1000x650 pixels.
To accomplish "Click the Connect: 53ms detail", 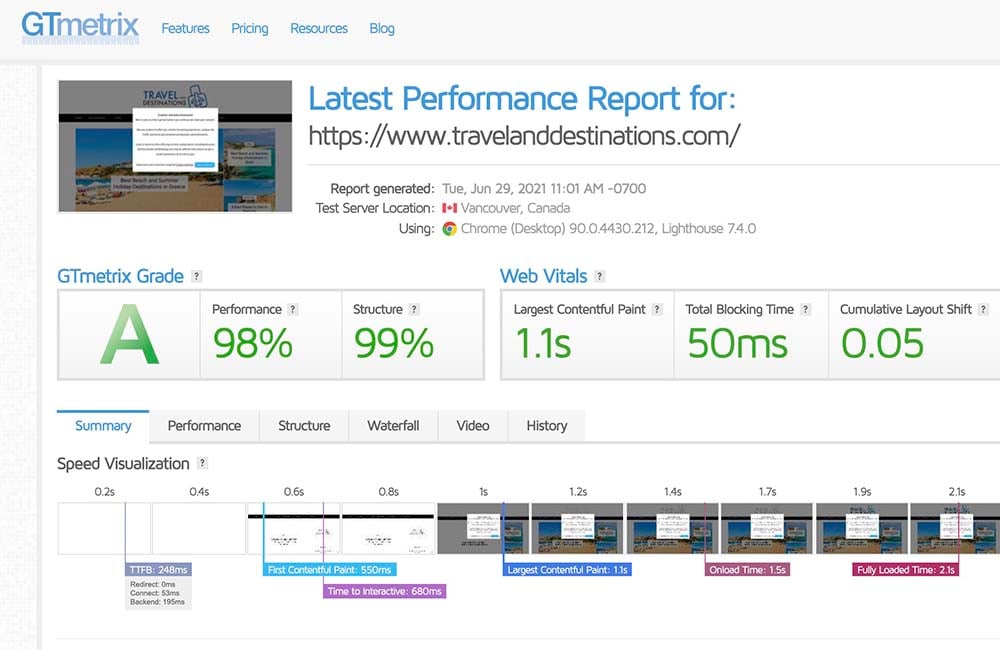I will point(154,593).
